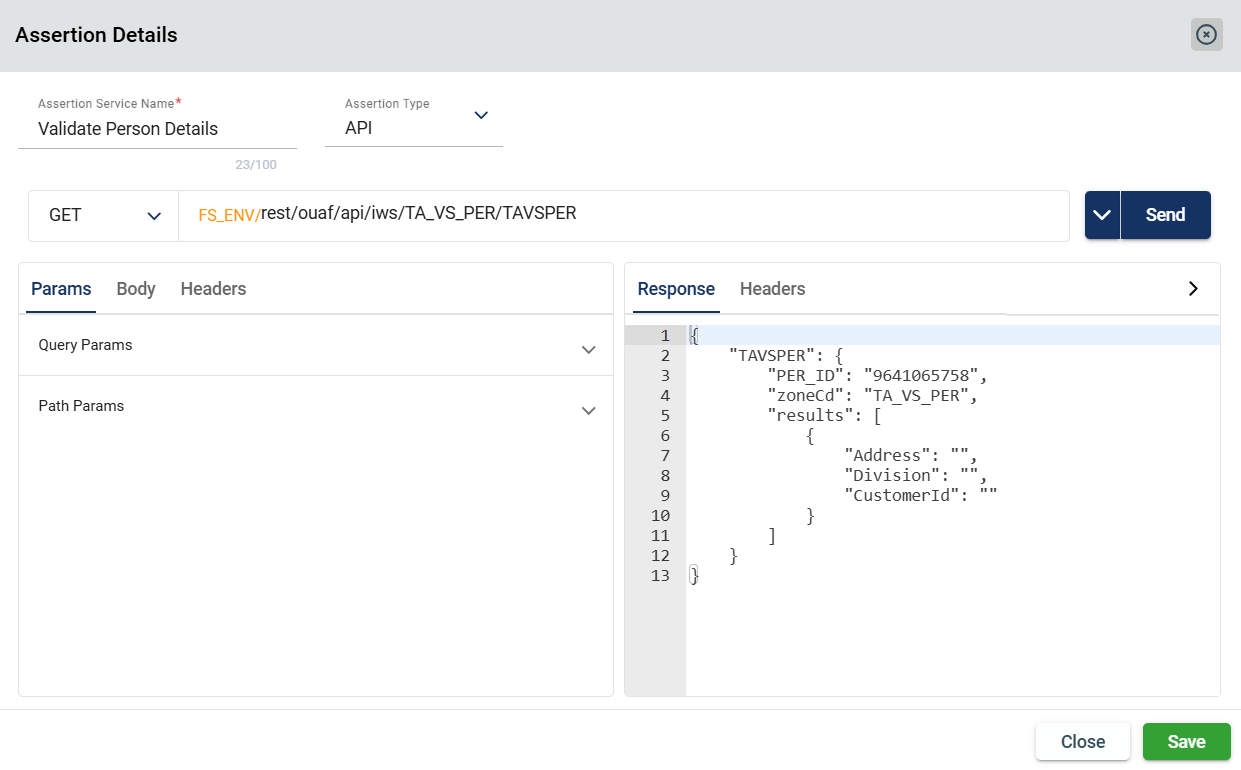Open the Assertion Type dropdown
The image size is (1241, 770).
point(480,116)
